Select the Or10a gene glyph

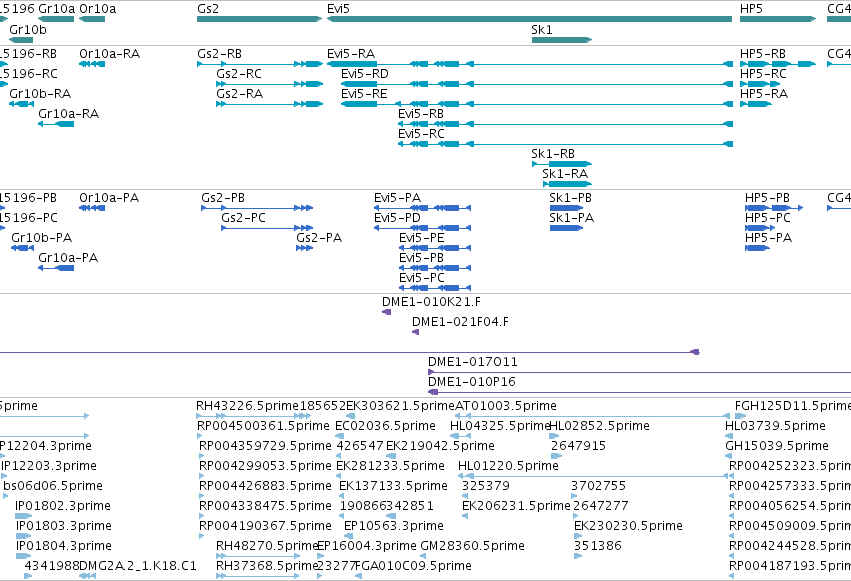92,19
